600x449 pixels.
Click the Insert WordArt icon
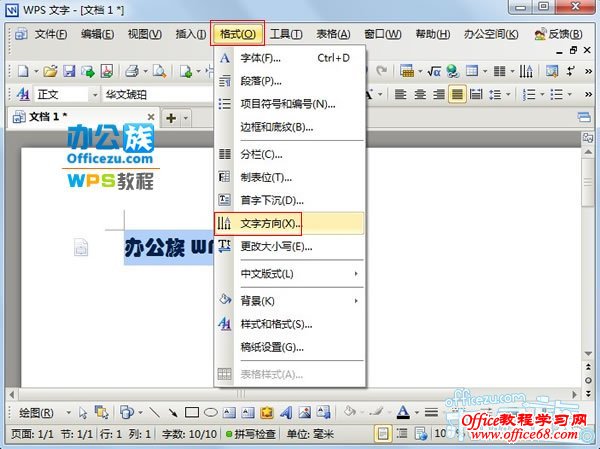tap(285, 412)
